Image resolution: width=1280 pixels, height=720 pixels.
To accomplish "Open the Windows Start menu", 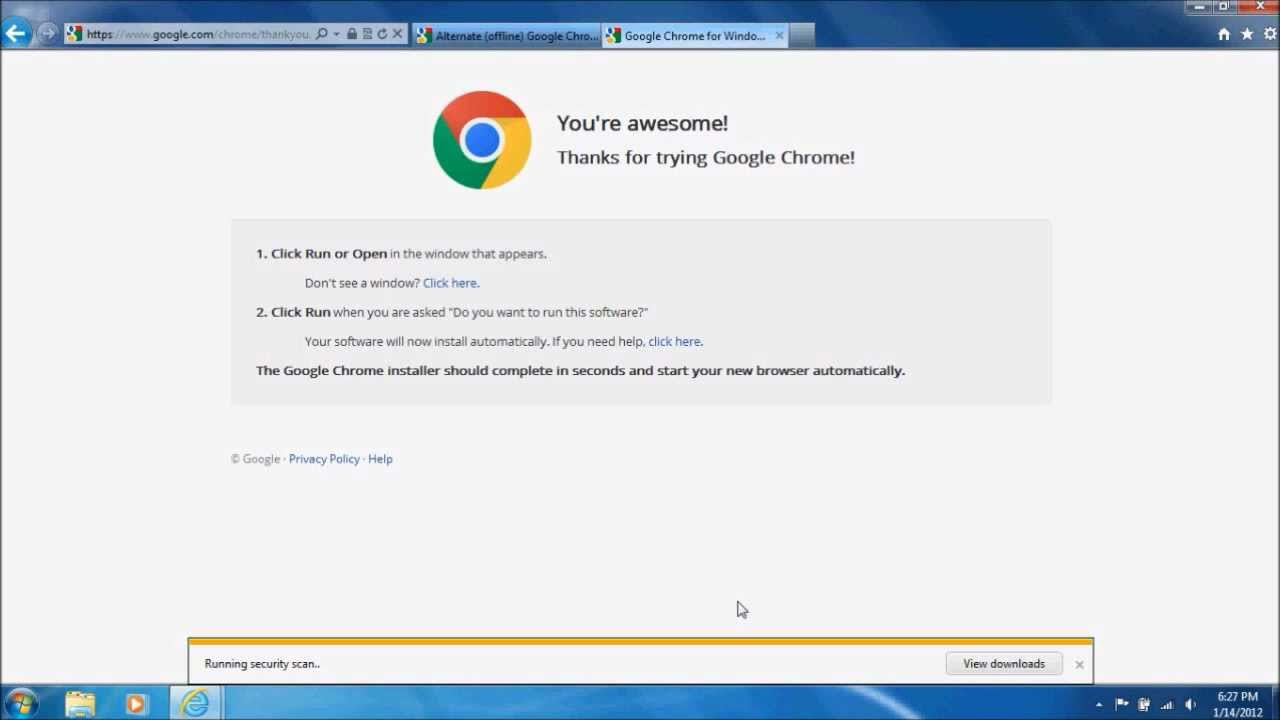I will coord(22,704).
